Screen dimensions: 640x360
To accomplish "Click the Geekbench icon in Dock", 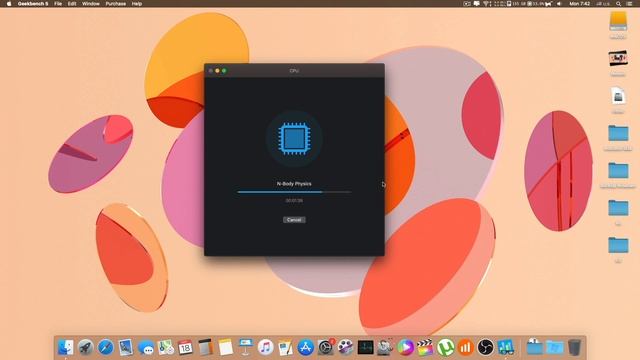I will (x=505, y=347).
